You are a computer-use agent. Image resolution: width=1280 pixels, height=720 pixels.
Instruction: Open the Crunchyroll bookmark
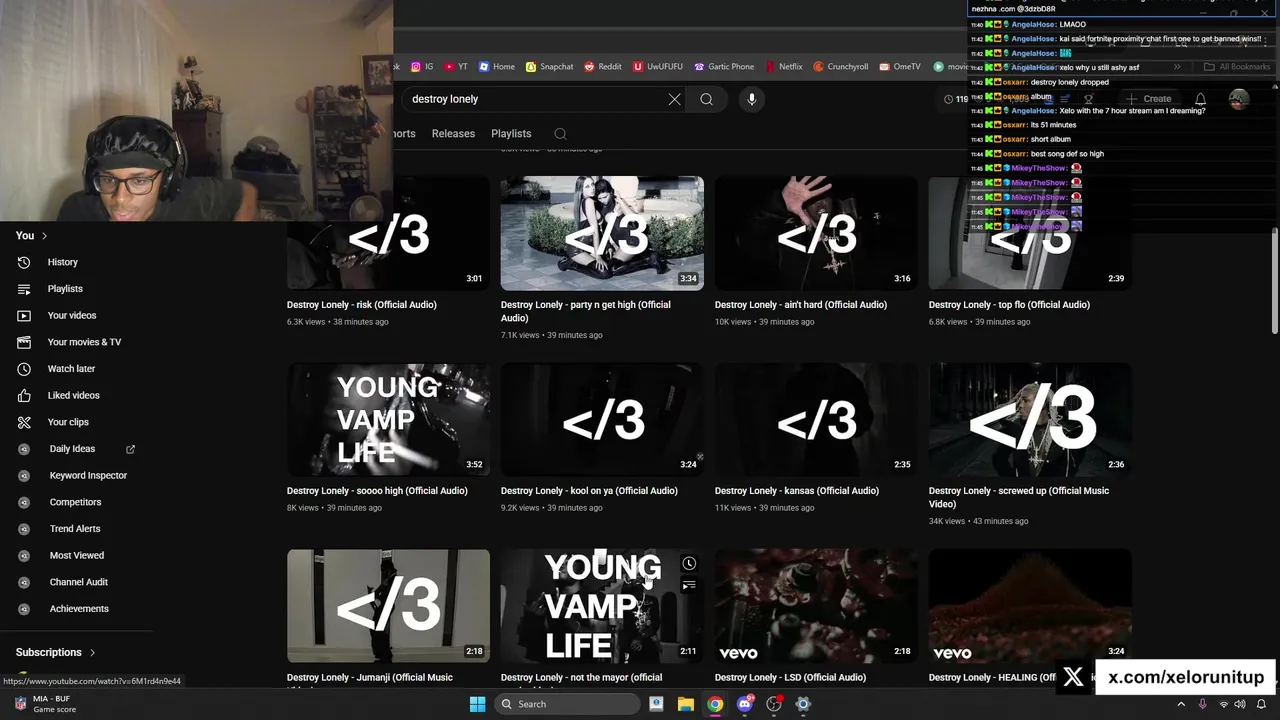840,67
